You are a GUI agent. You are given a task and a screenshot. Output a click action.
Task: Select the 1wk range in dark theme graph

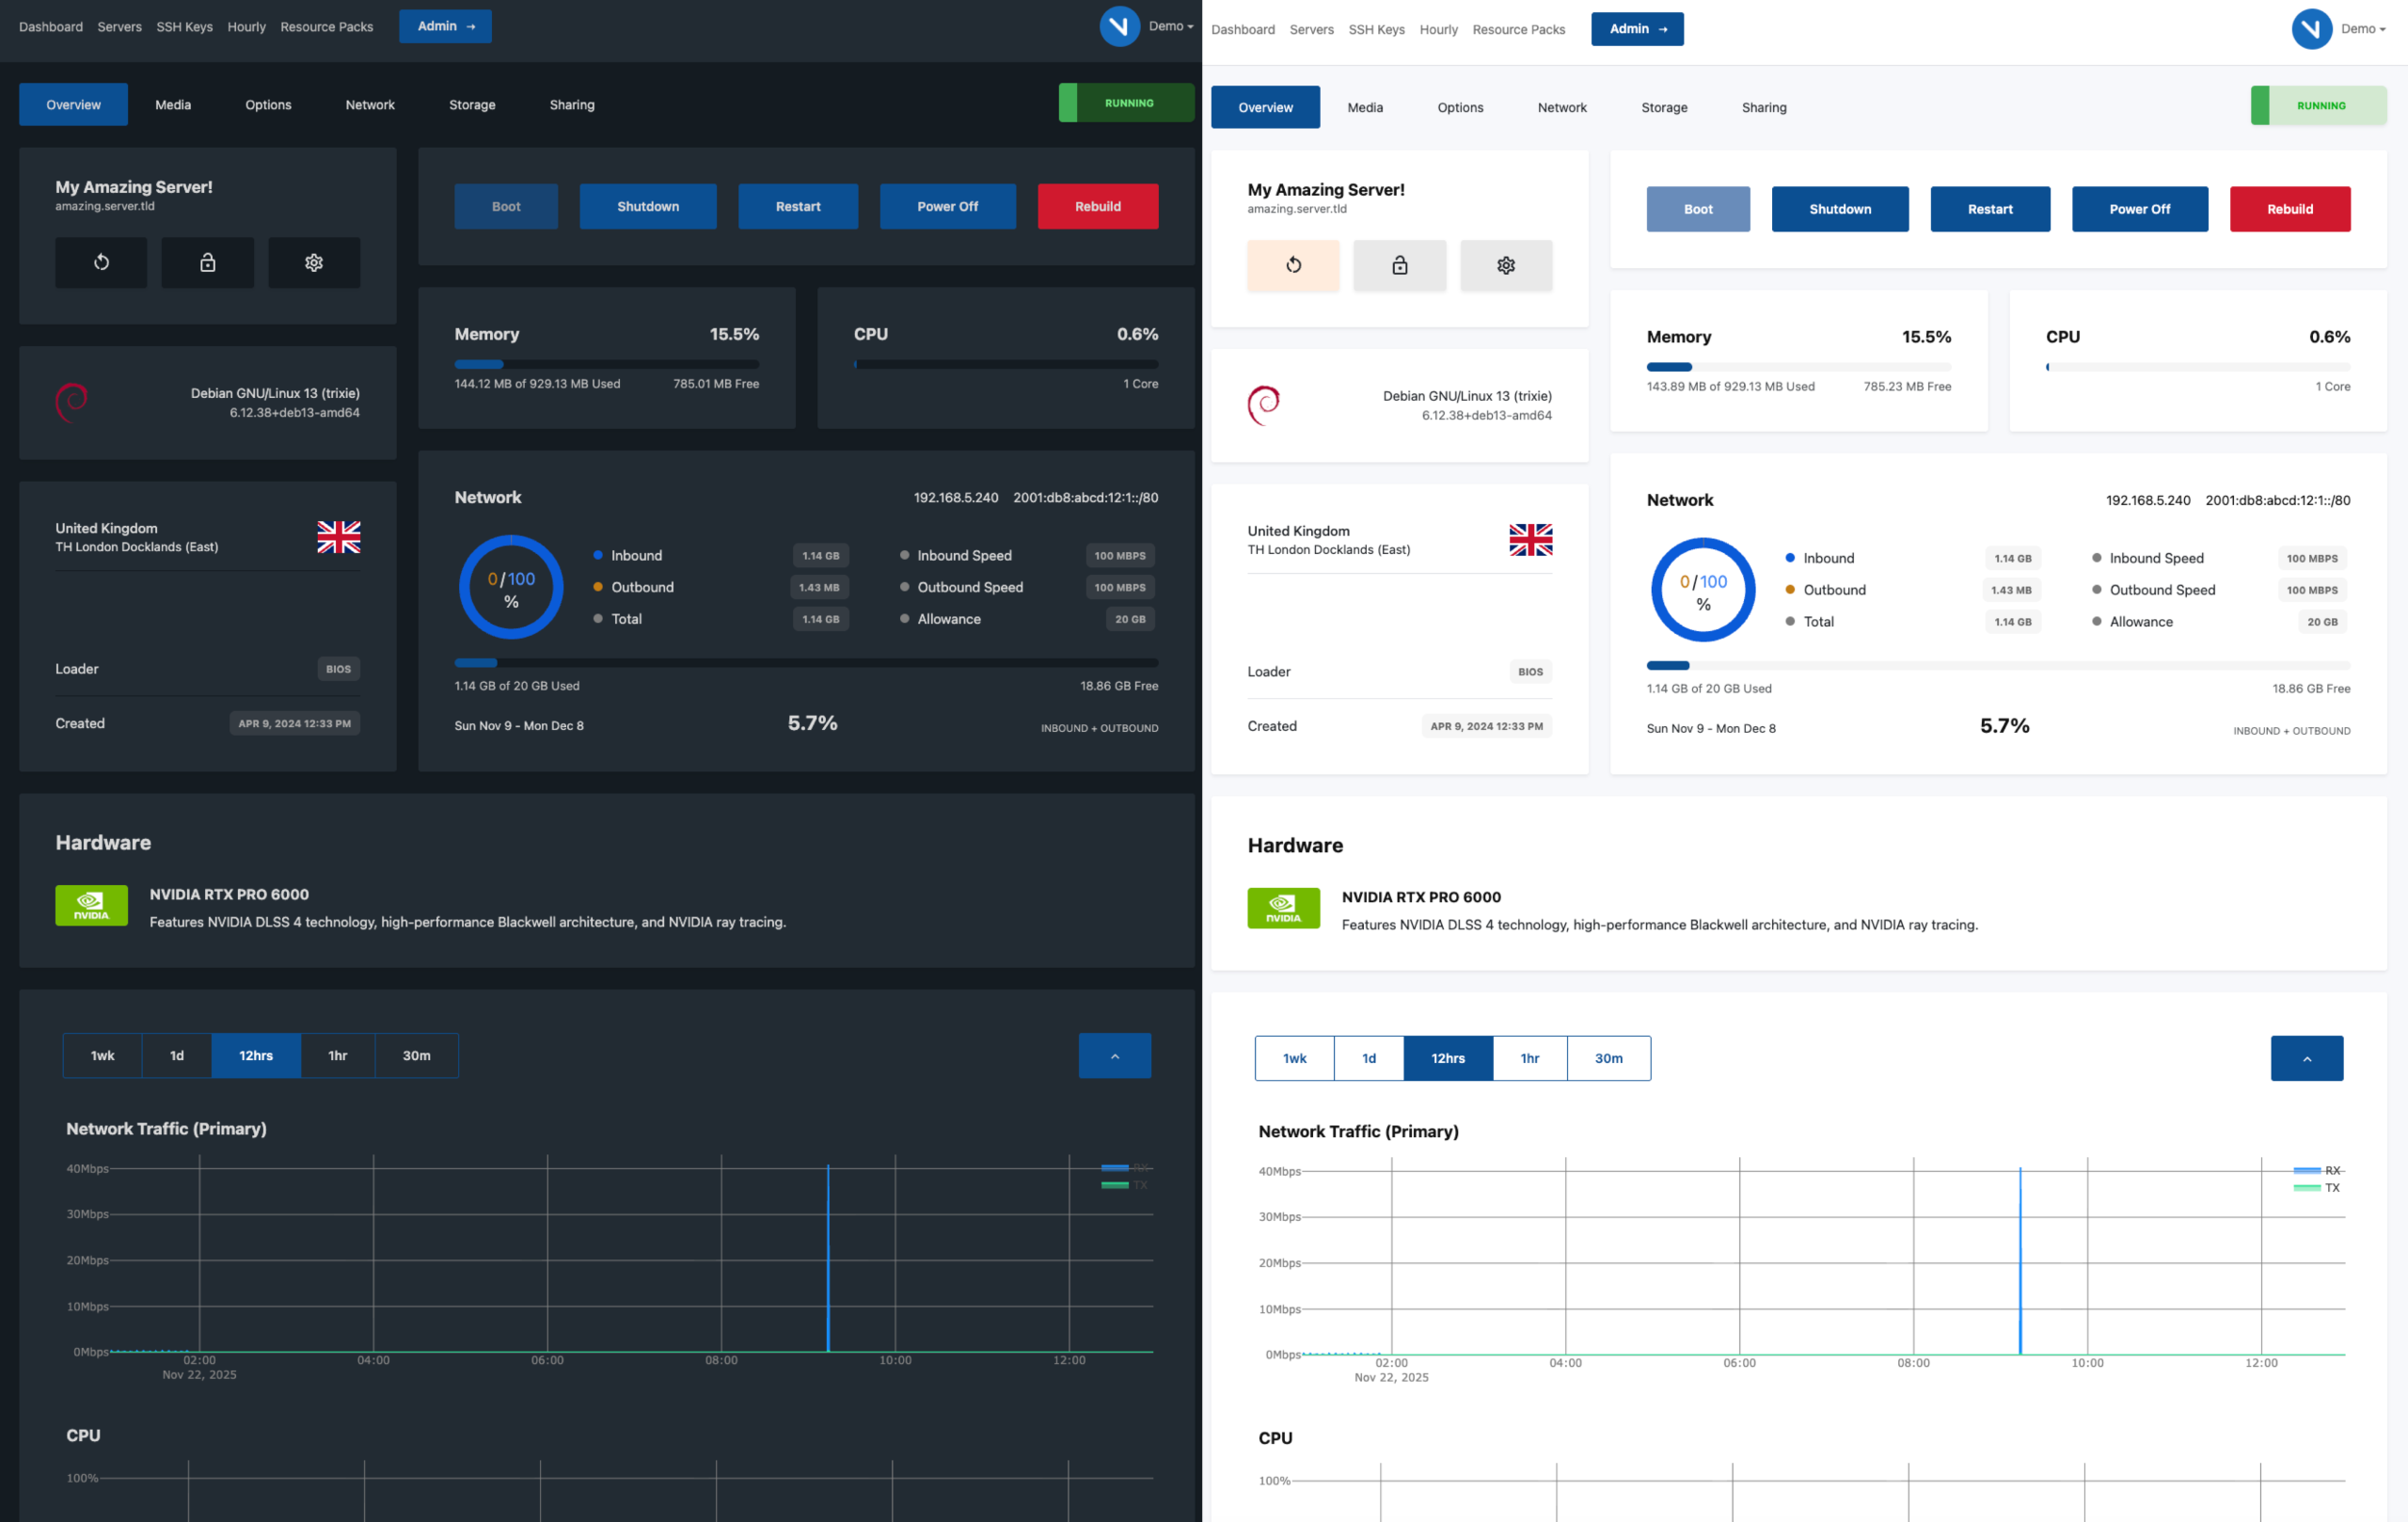tap(102, 1055)
